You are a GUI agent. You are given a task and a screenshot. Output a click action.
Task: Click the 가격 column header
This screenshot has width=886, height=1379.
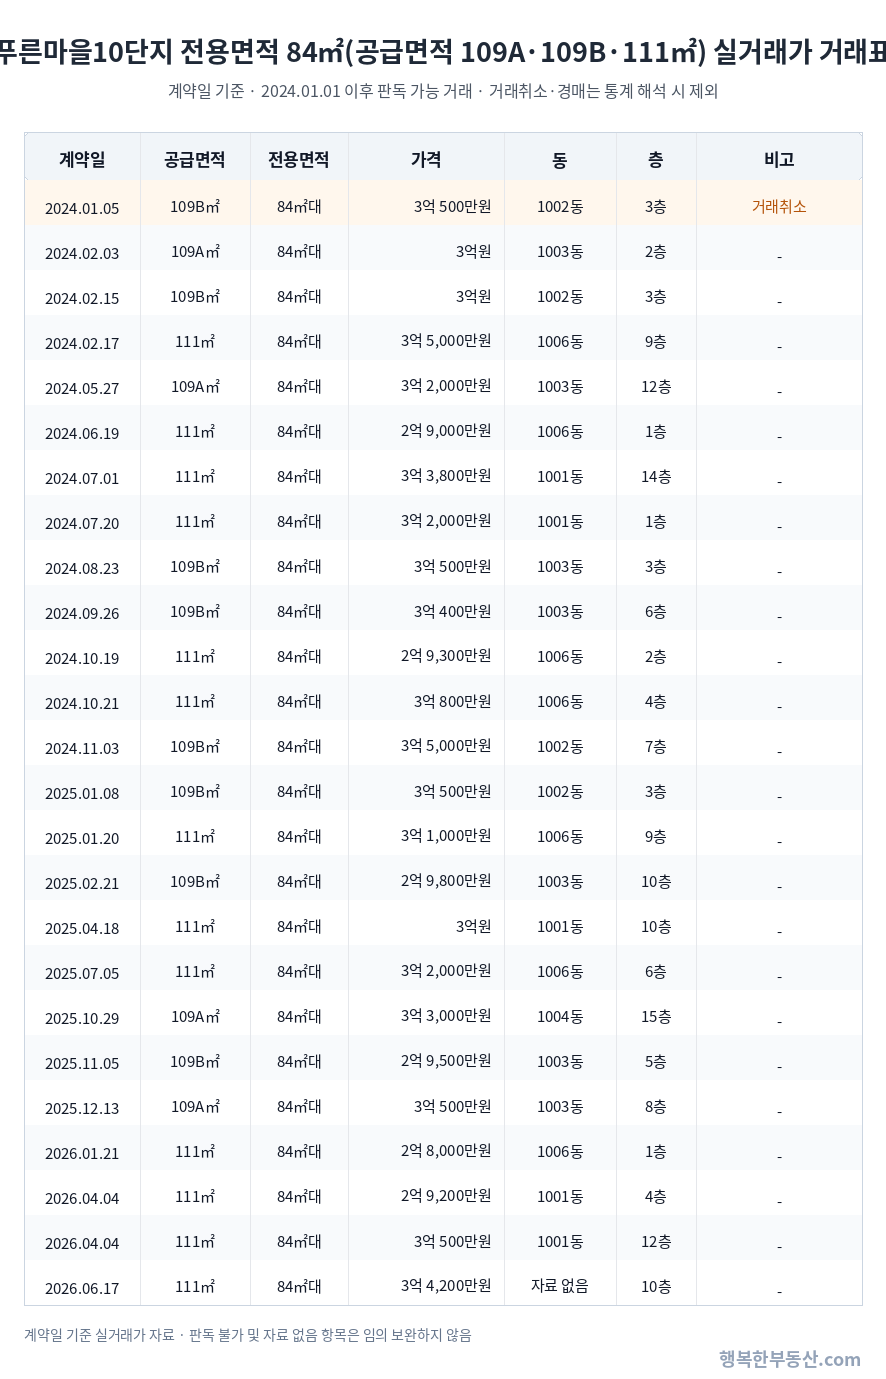(x=426, y=159)
